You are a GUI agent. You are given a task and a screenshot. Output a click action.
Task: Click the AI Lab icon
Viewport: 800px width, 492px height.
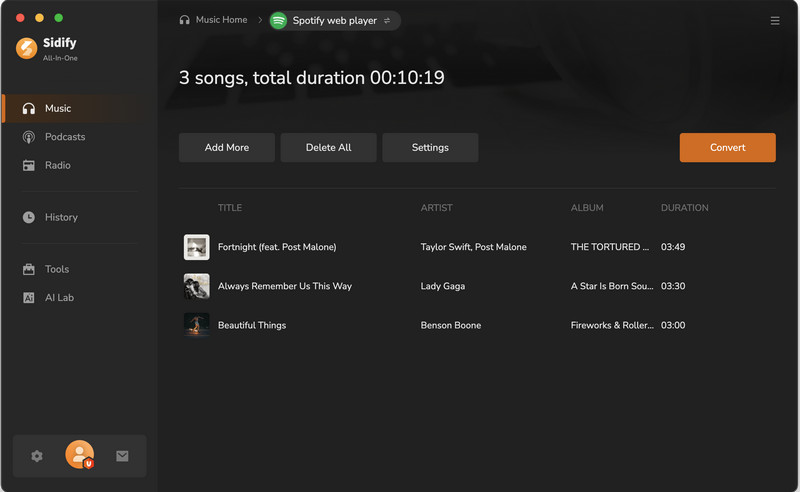click(29, 298)
